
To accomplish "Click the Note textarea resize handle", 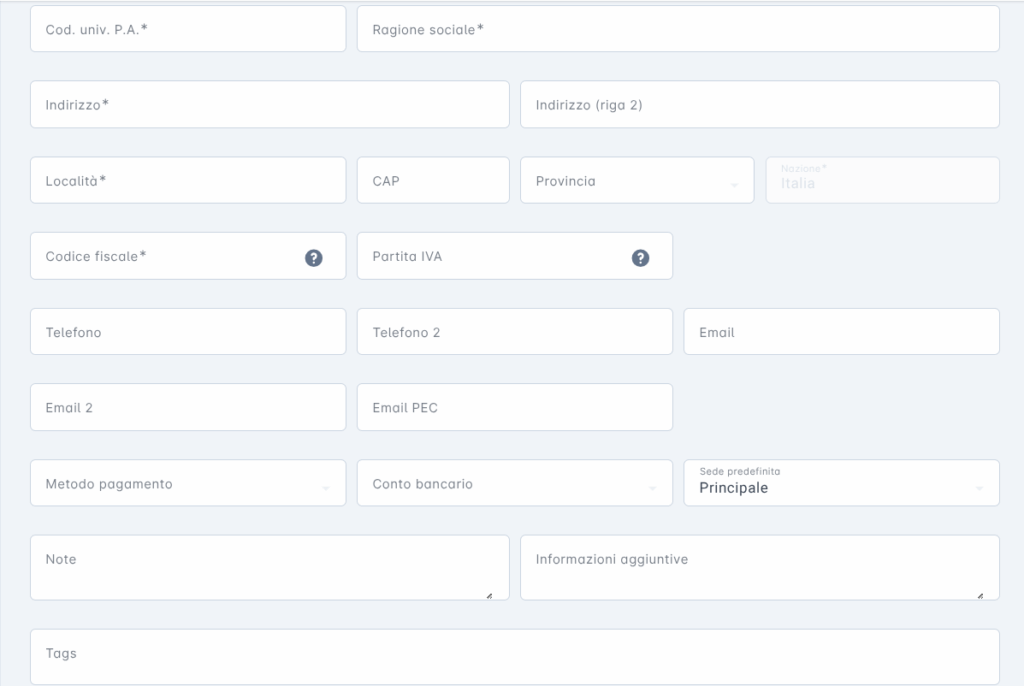I will click(x=489, y=595).
